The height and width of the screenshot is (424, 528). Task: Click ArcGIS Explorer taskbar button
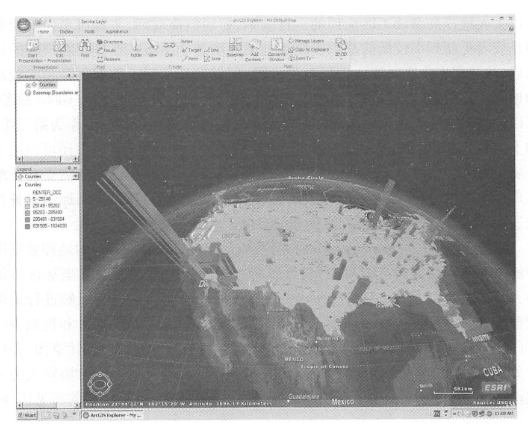112,415
